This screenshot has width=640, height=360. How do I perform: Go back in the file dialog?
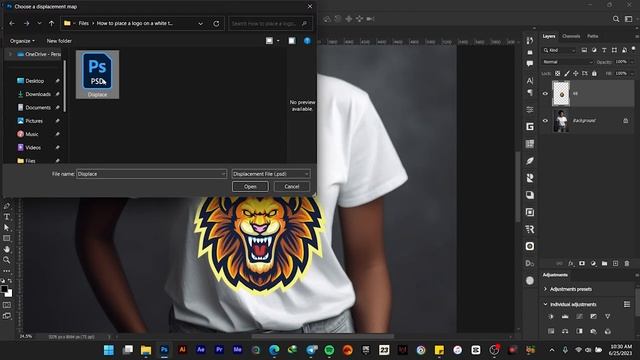coord(12,24)
